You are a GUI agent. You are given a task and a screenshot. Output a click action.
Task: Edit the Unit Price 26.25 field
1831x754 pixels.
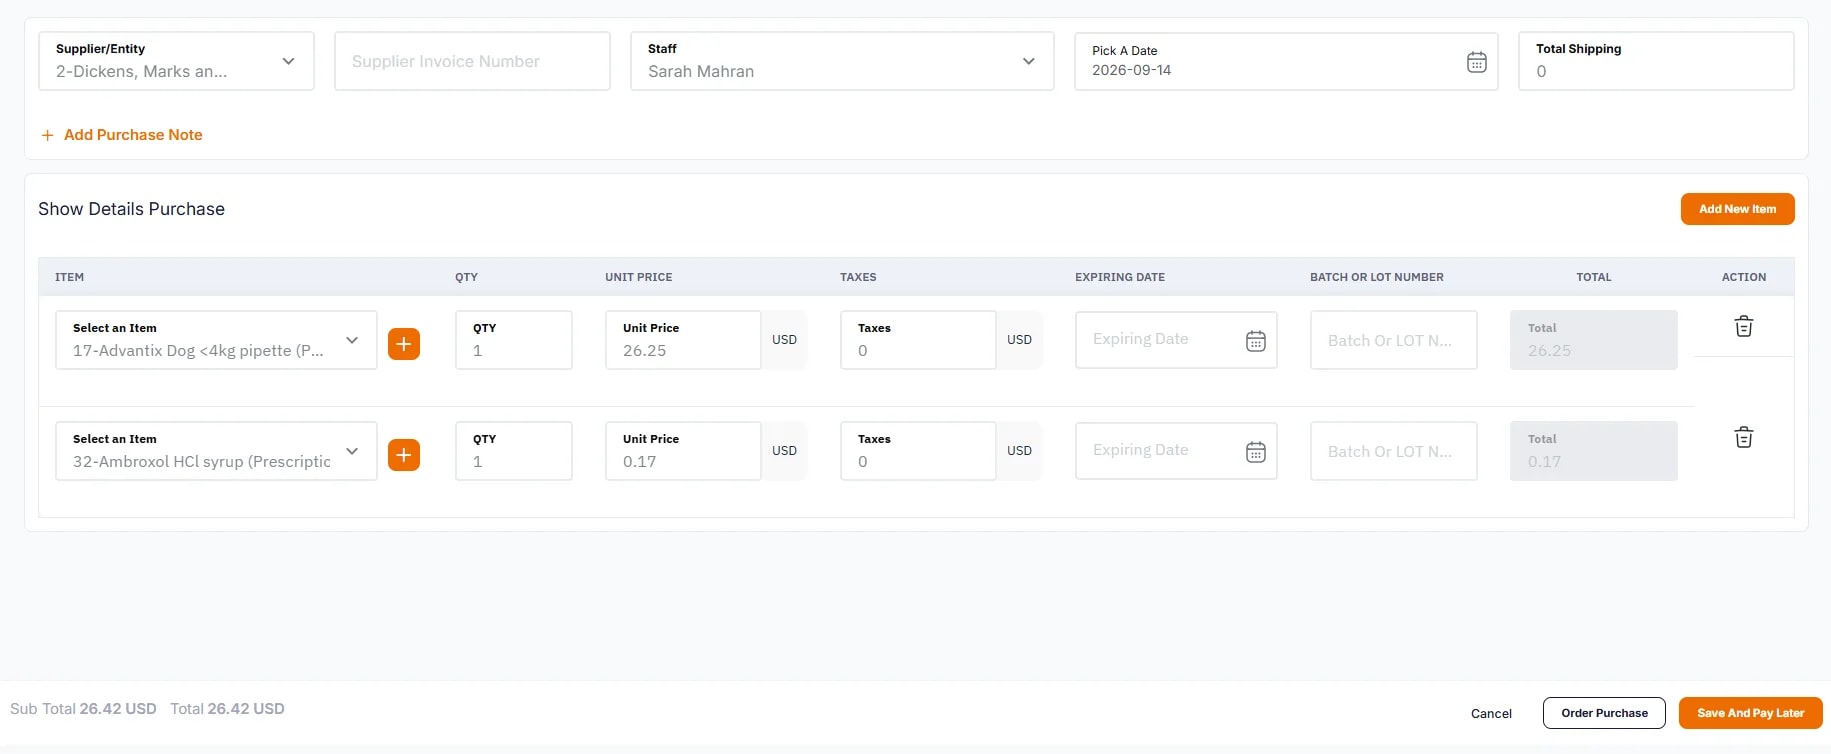(x=683, y=340)
